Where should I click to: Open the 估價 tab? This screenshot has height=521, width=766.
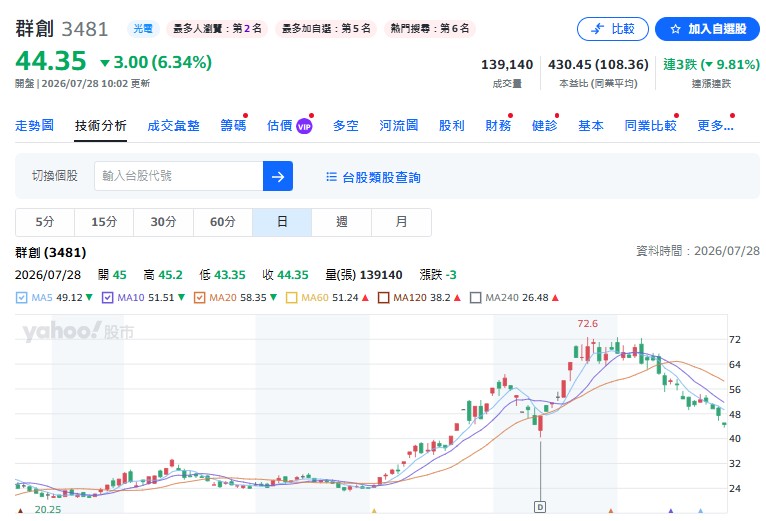coord(280,126)
